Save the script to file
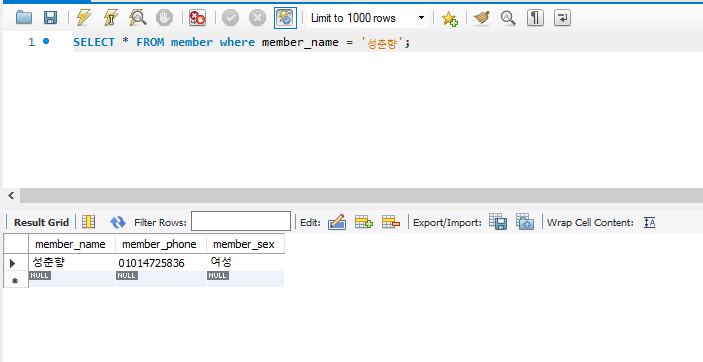 pos(50,18)
